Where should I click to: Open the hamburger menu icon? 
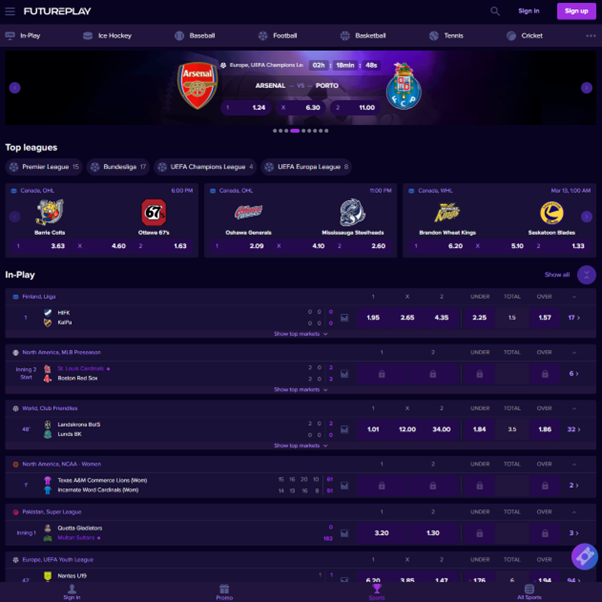(10, 12)
